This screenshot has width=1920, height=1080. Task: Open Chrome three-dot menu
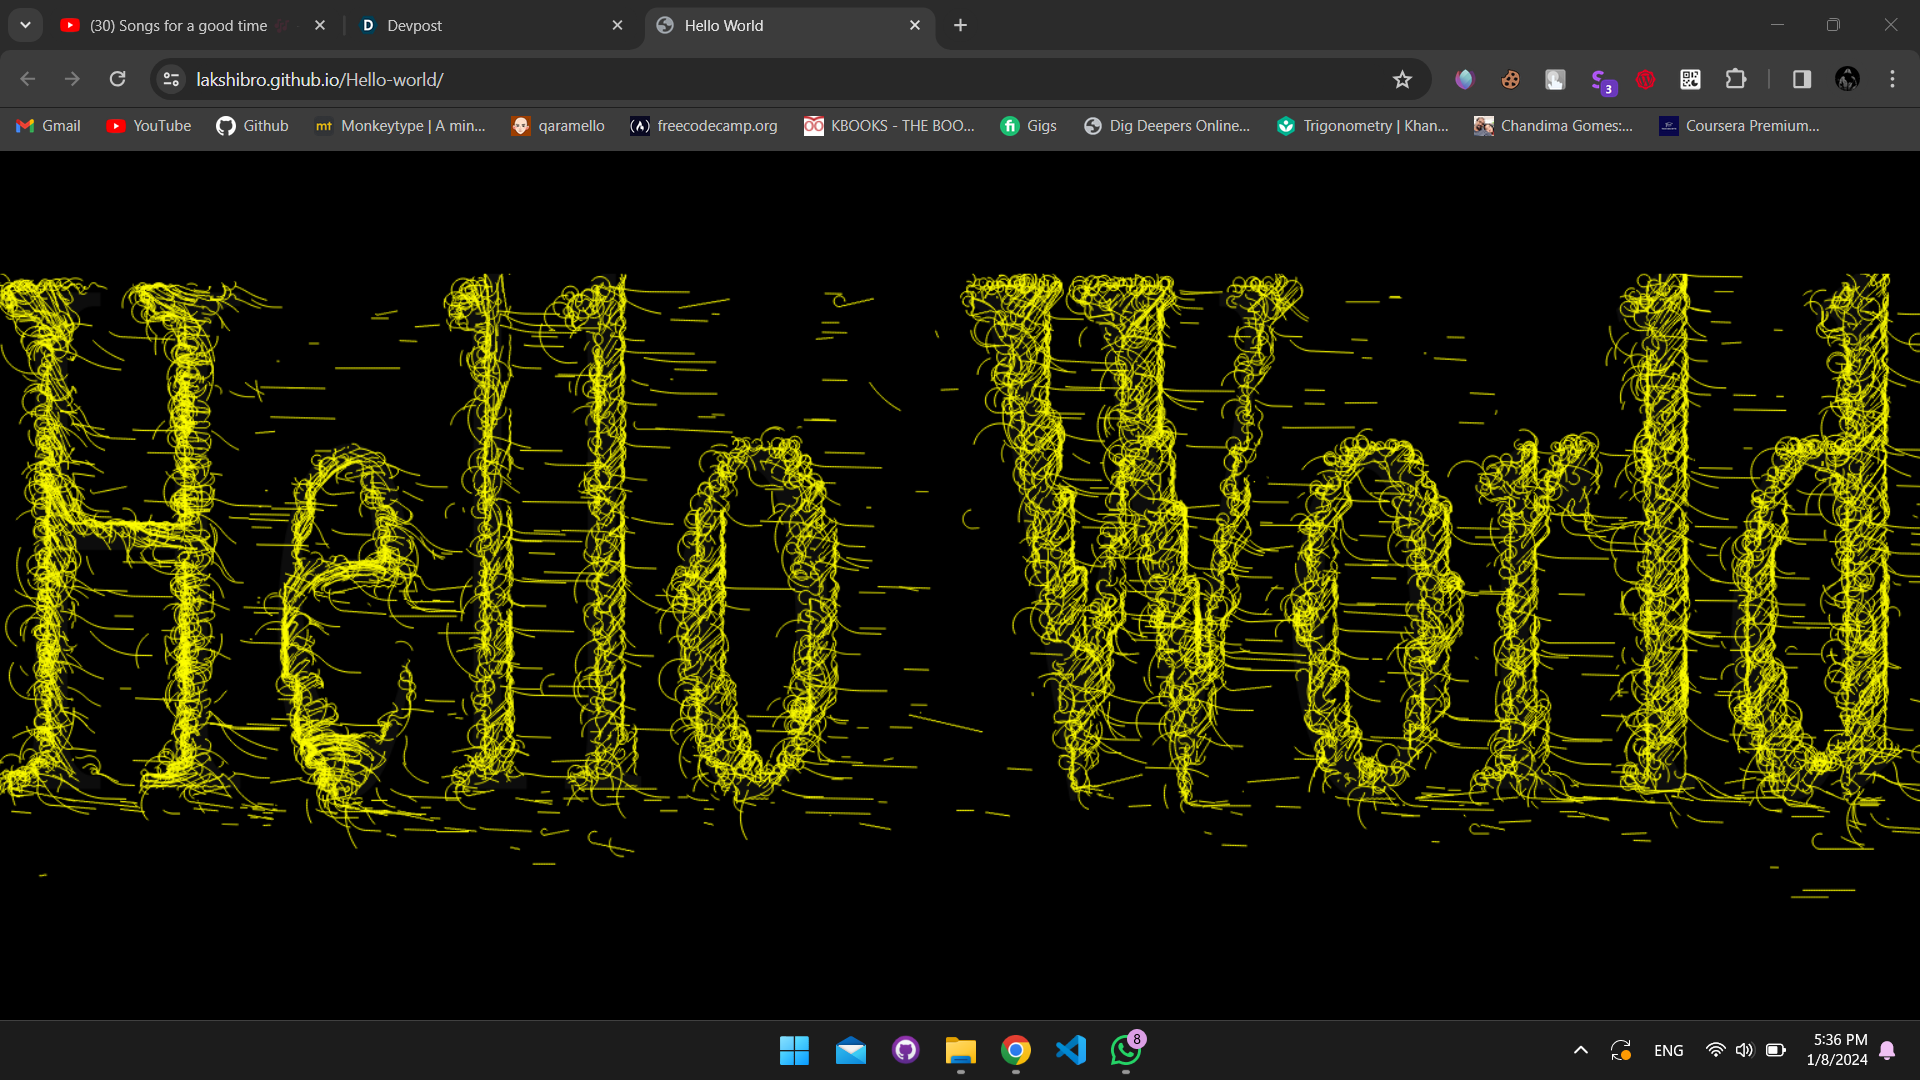tap(1892, 79)
